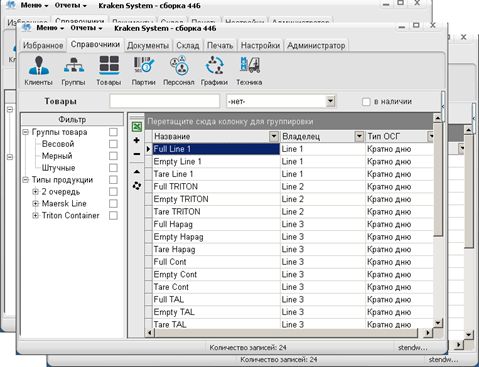Viewport: 479px width, 367px height.
Task: Click the refresh icon beside grid
Action: (x=137, y=186)
